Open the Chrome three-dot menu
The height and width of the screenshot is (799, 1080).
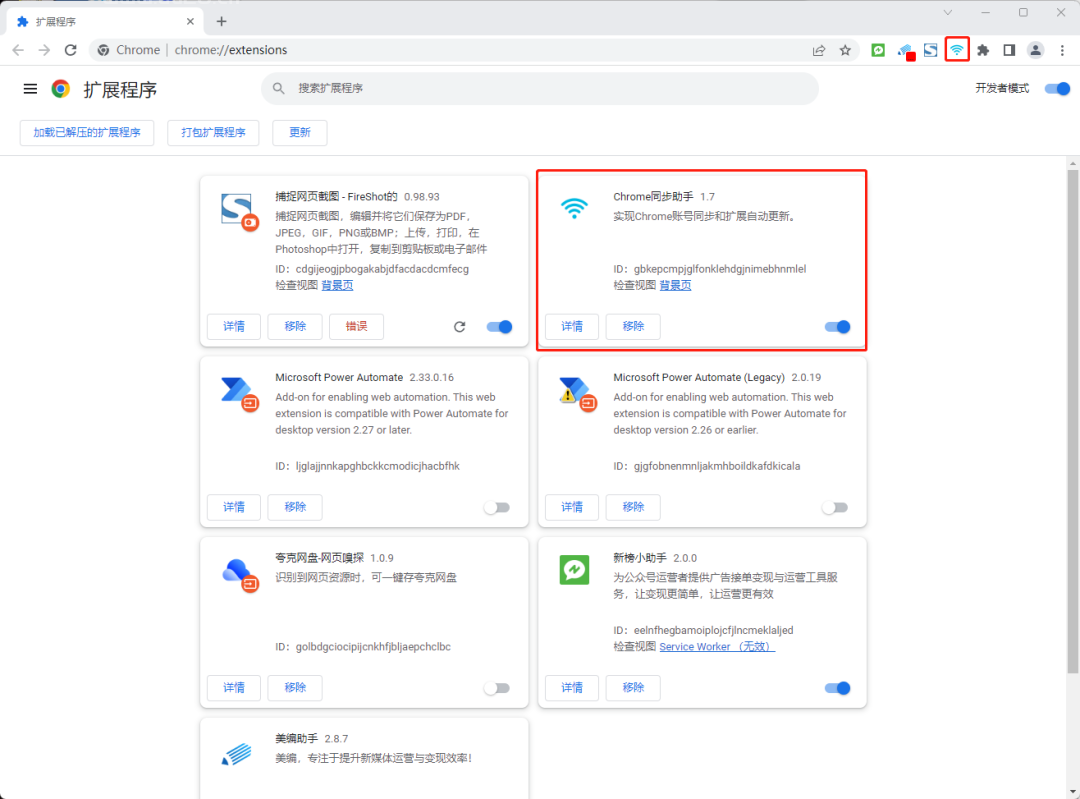pos(1062,50)
